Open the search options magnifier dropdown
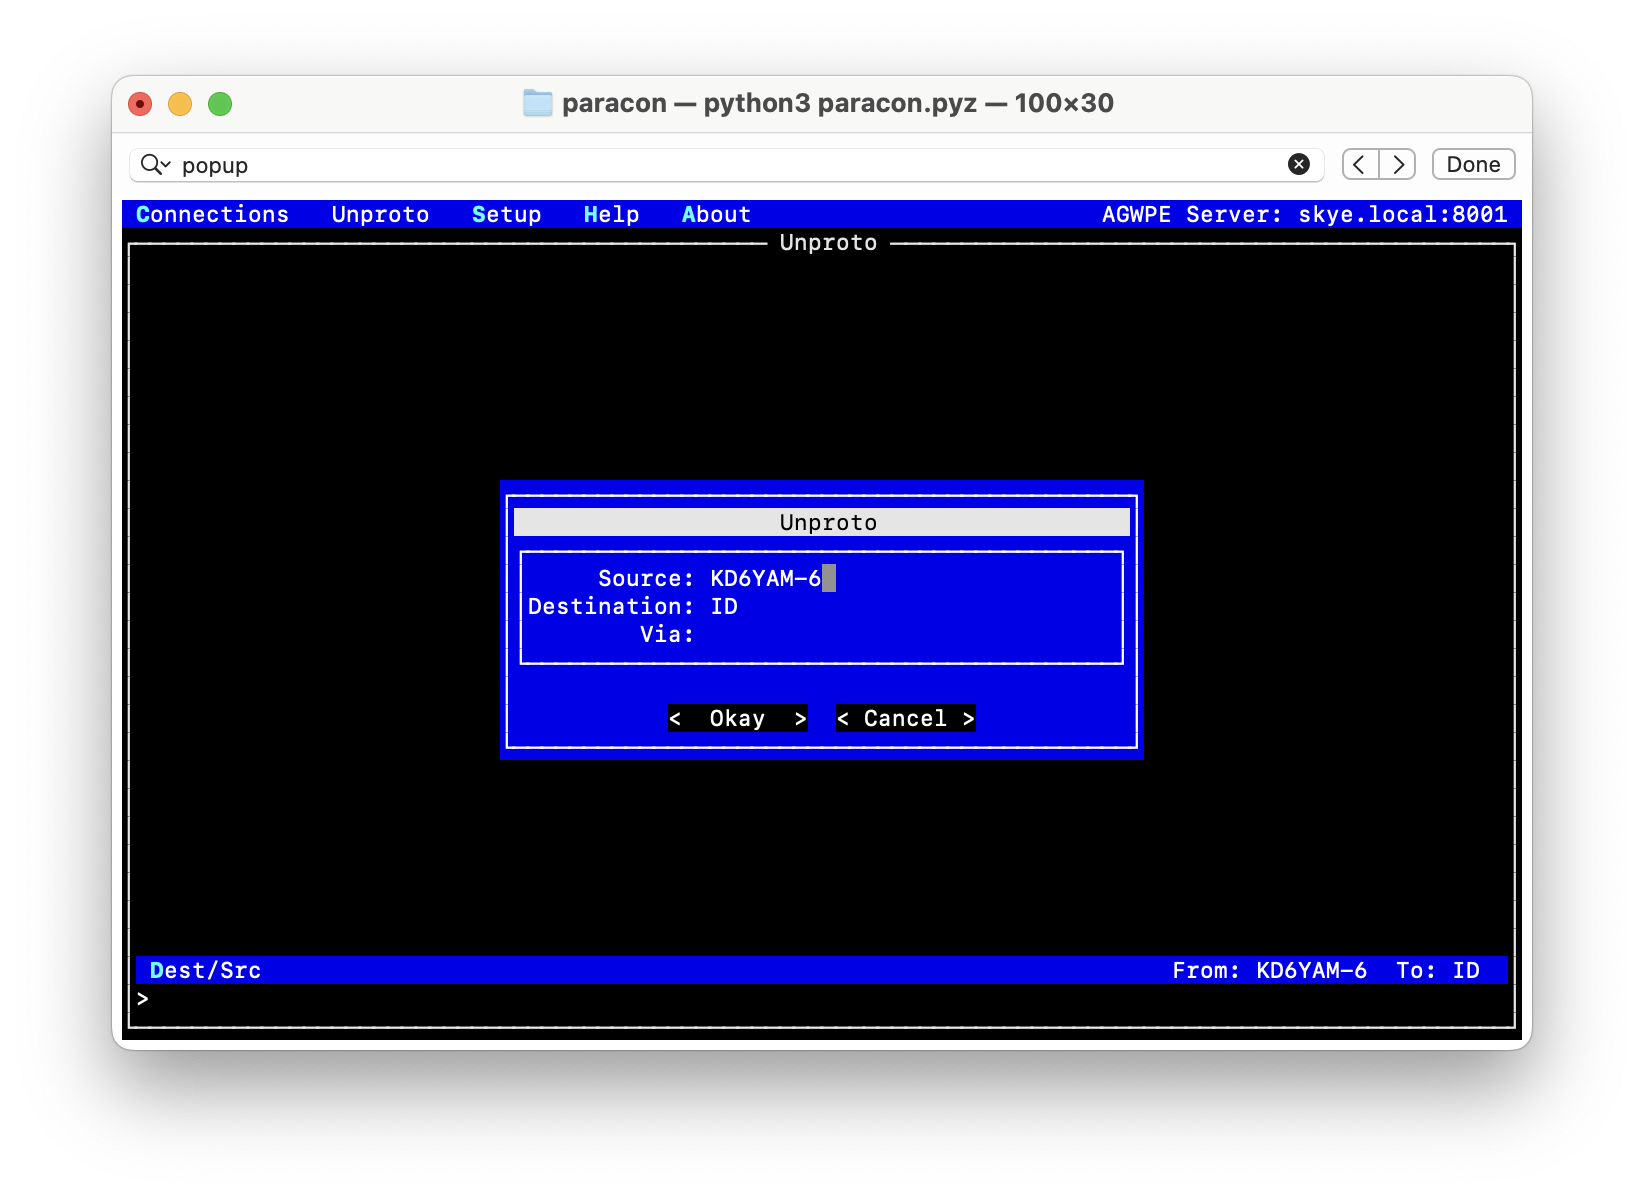The width and height of the screenshot is (1644, 1198). (x=155, y=164)
